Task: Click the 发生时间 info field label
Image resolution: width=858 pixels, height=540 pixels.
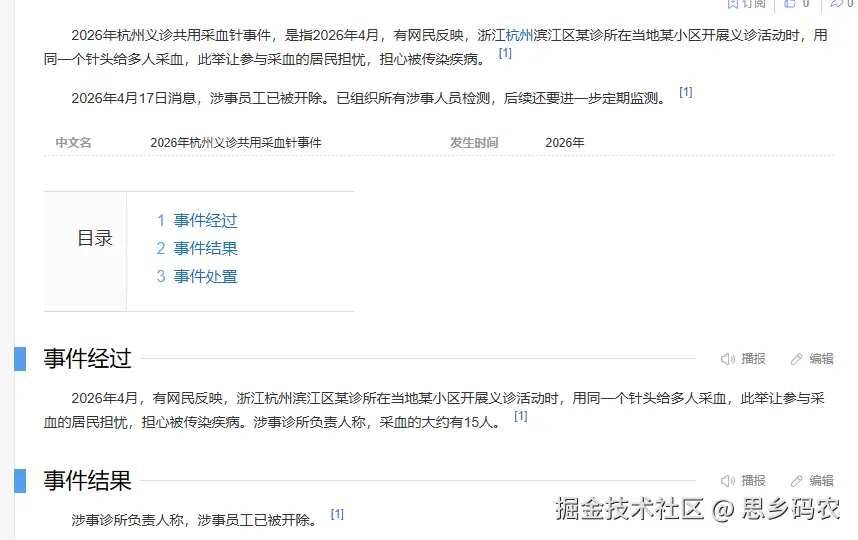Action: (x=474, y=143)
